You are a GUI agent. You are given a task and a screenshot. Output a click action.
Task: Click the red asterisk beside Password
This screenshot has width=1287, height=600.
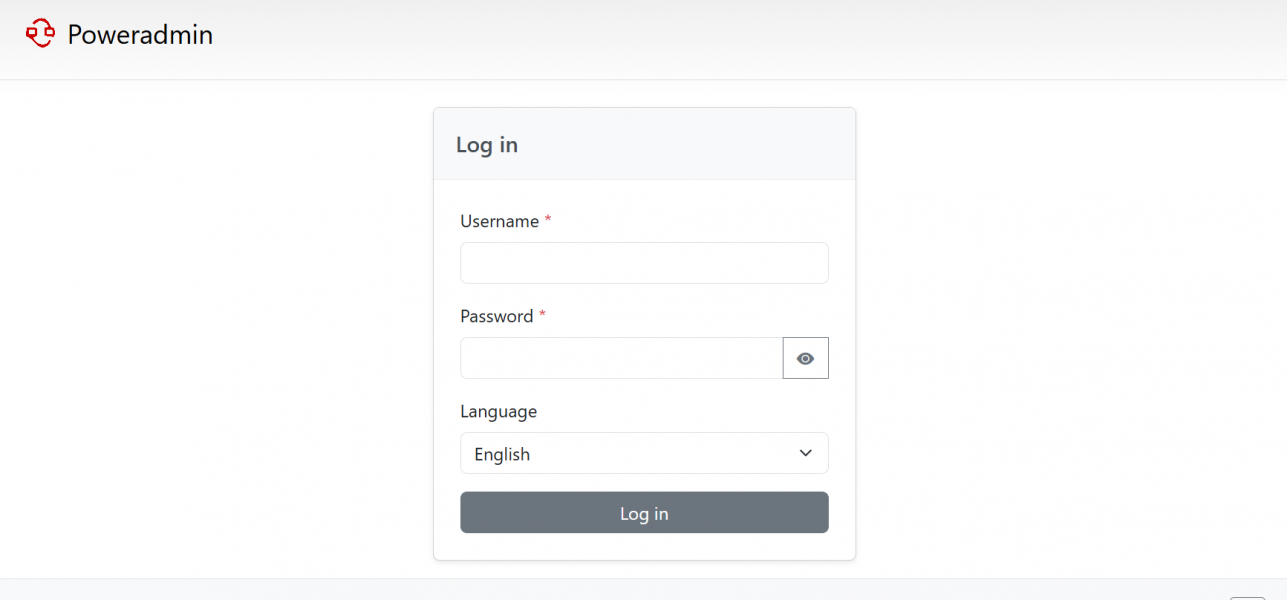point(542,316)
